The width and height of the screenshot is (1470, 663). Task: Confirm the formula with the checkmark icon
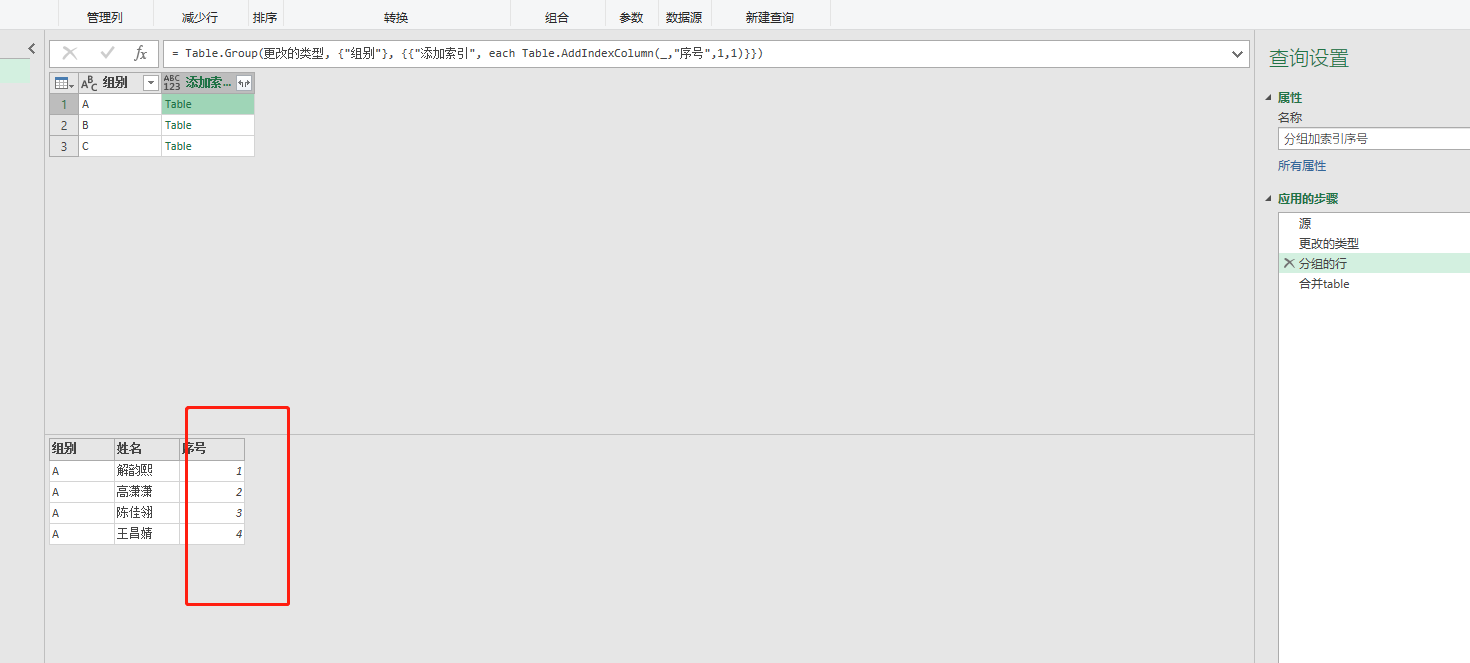click(107, 54)
